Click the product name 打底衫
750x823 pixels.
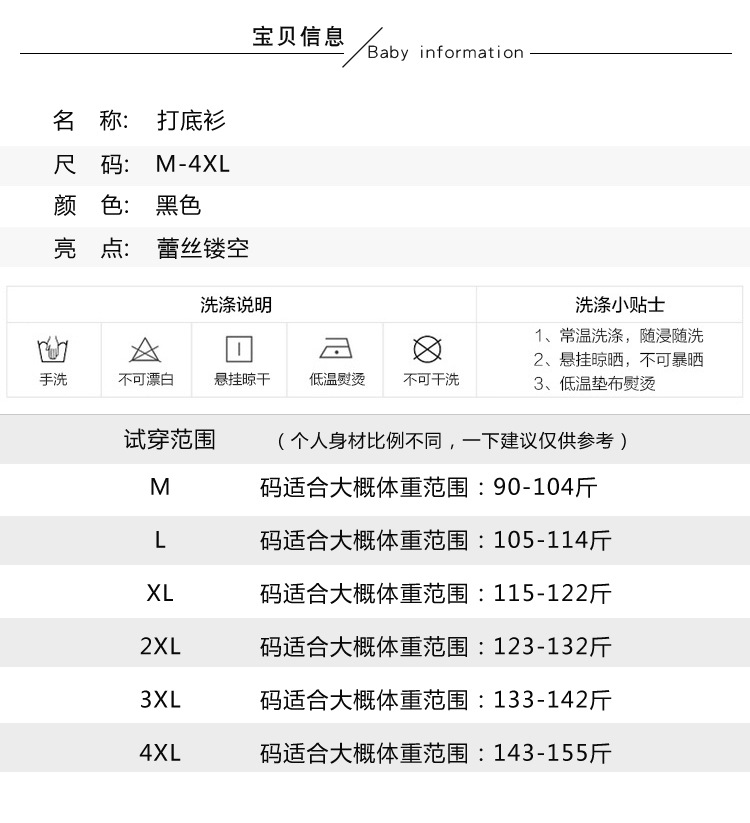(x=191, y=120)
